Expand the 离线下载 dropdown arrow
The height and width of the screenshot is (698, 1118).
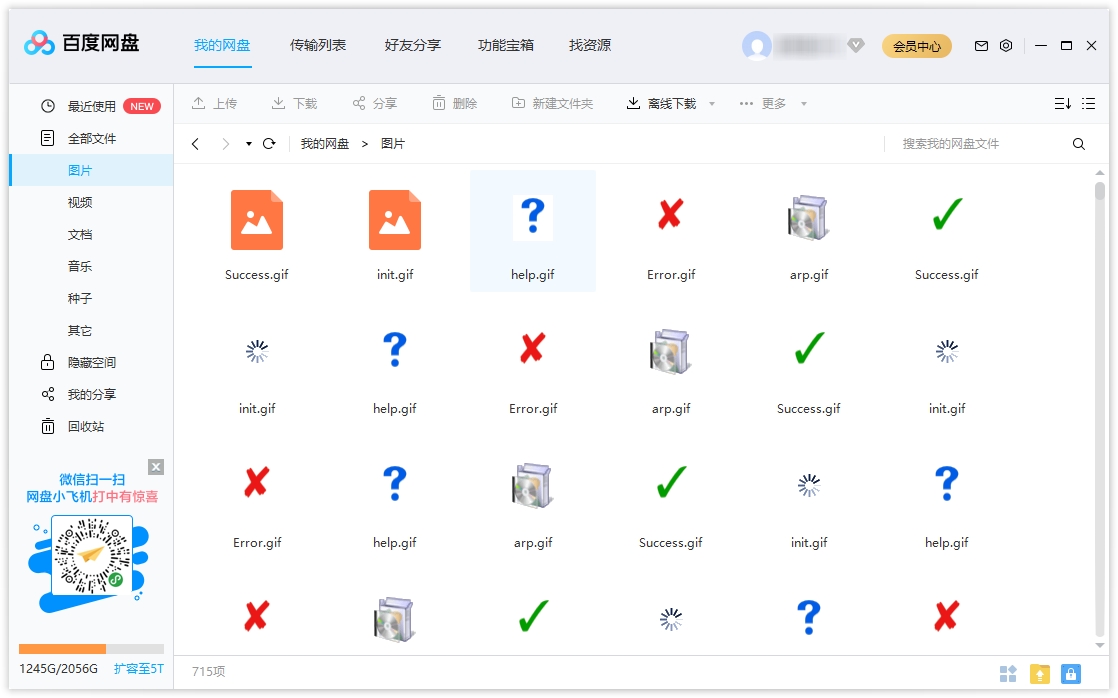712,102
